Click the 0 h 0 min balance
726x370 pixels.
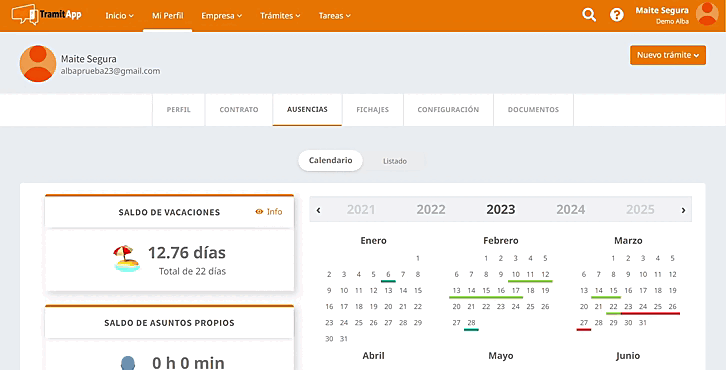pos(188,362)
